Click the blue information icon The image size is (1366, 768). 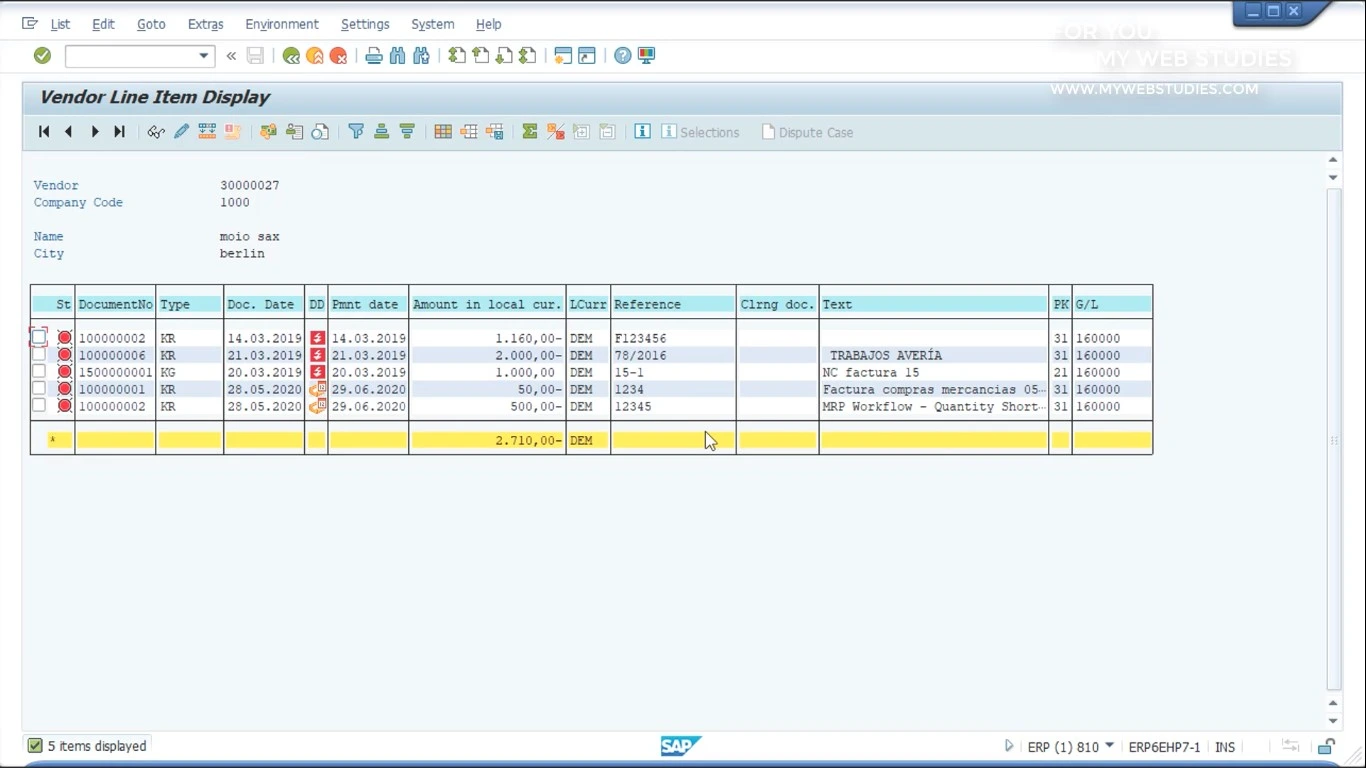(x=643, y=132)
